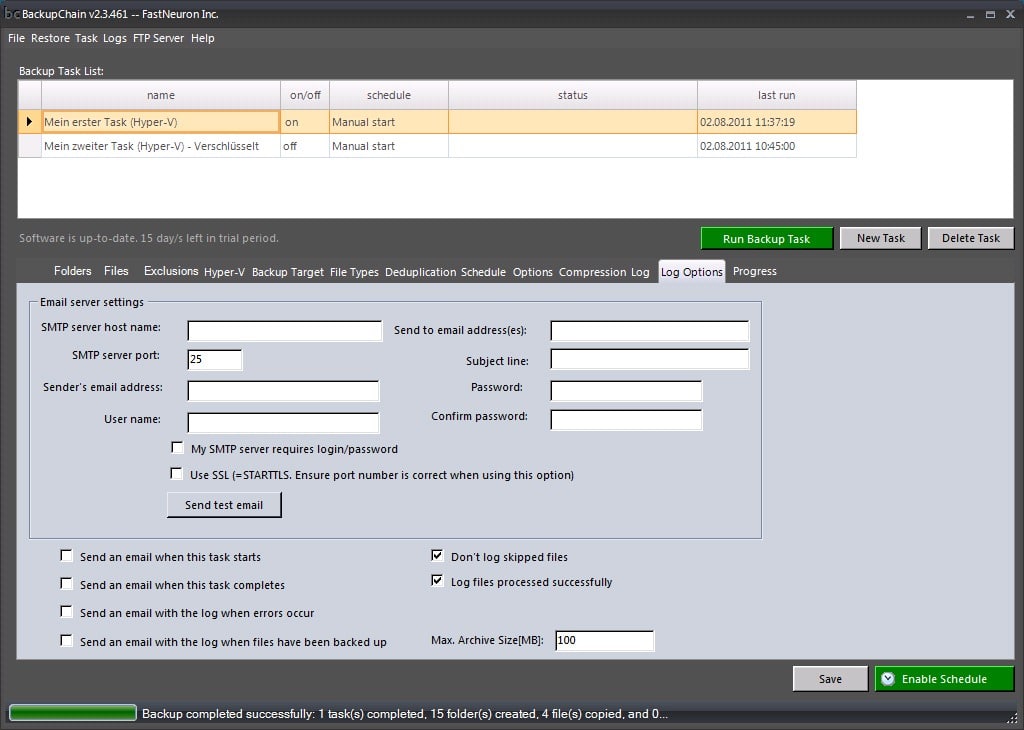Switch to the Files tab
Image resolution: width=1024 pixels, height=730 pixels.
tap(116, 270)
